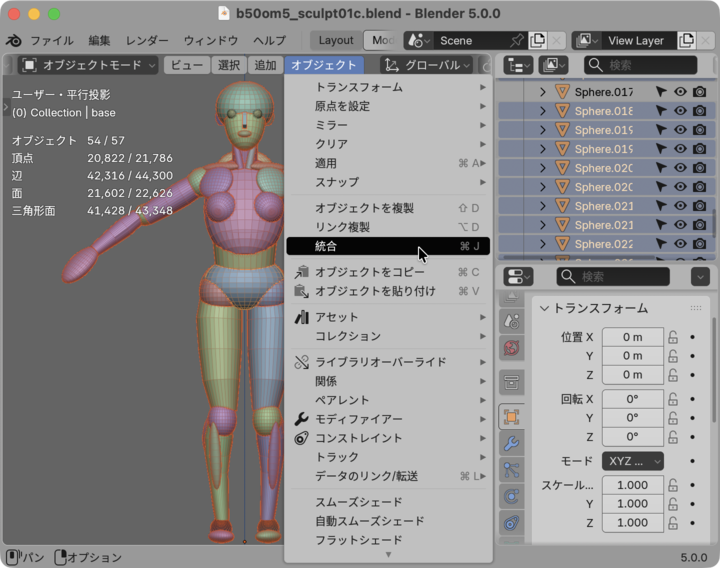Lock the 回転 X rotation field

coord(673,399)
